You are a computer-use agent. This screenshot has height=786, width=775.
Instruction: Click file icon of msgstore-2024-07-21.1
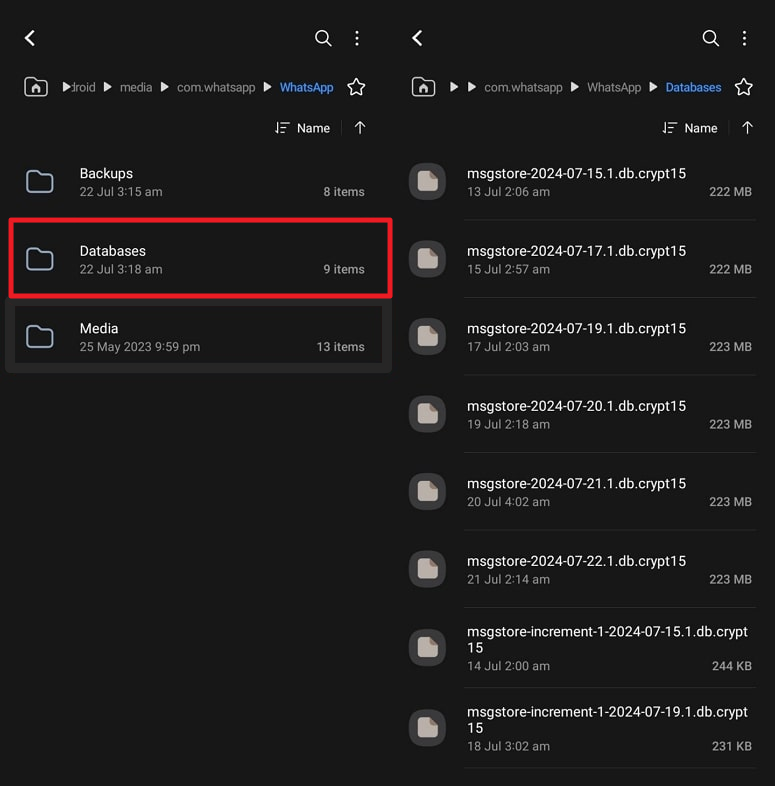tap(428, 492)
